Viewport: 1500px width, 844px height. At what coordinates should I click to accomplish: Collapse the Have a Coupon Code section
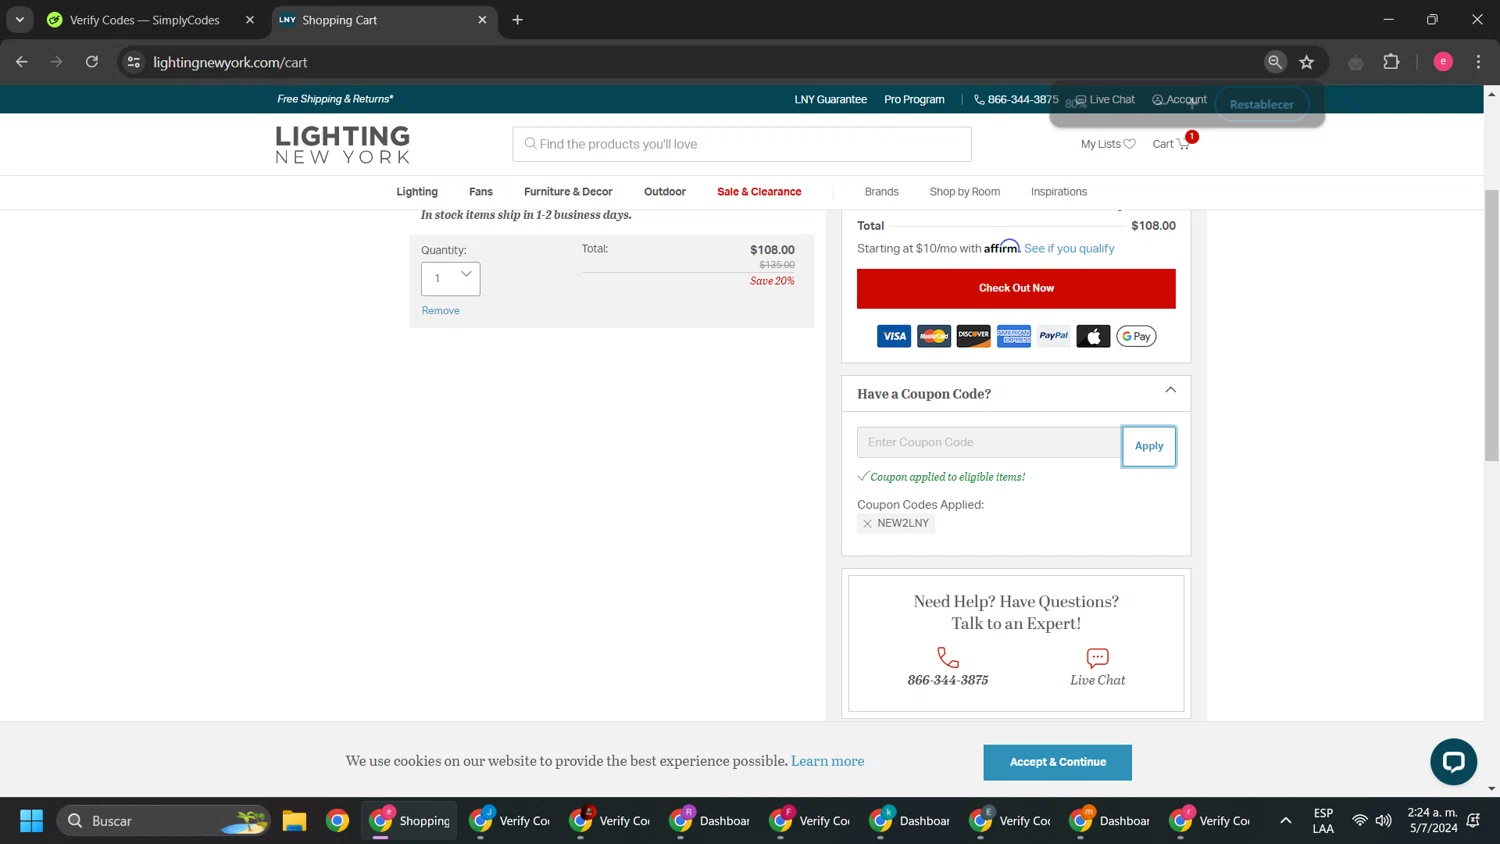point(1170,391)
